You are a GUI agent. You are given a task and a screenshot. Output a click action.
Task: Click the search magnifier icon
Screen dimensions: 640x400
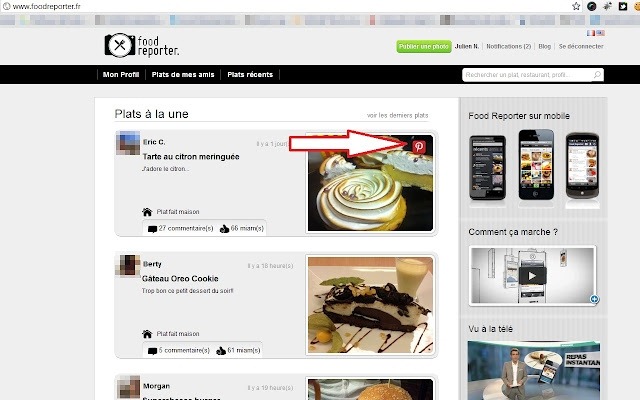point(597,75)
